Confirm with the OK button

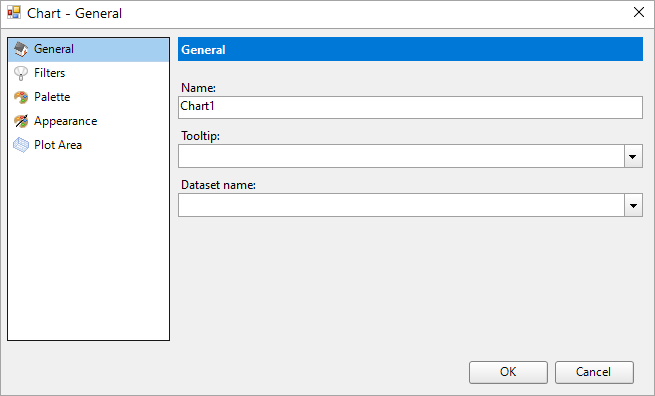[x=508, y=372]
